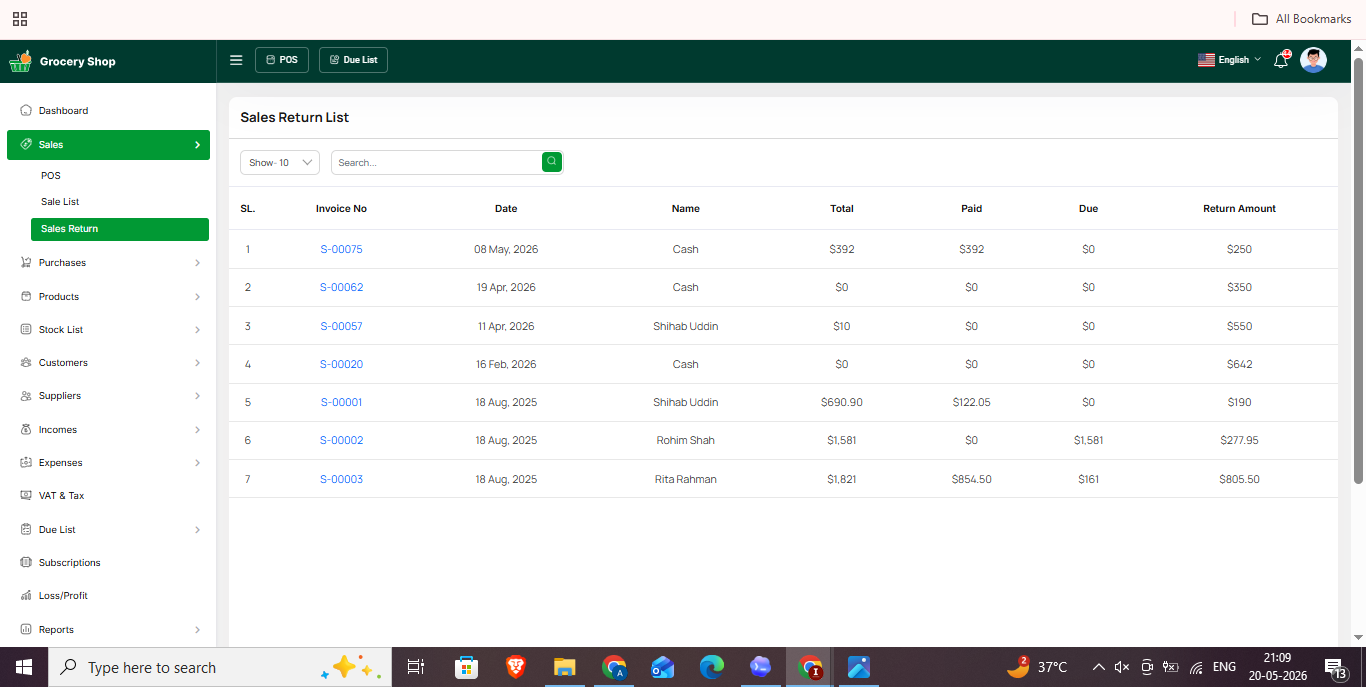This screenshot has height=687, width=1366.
Task: Click the Incomes icon in sidebar
Action: point(26,430)
